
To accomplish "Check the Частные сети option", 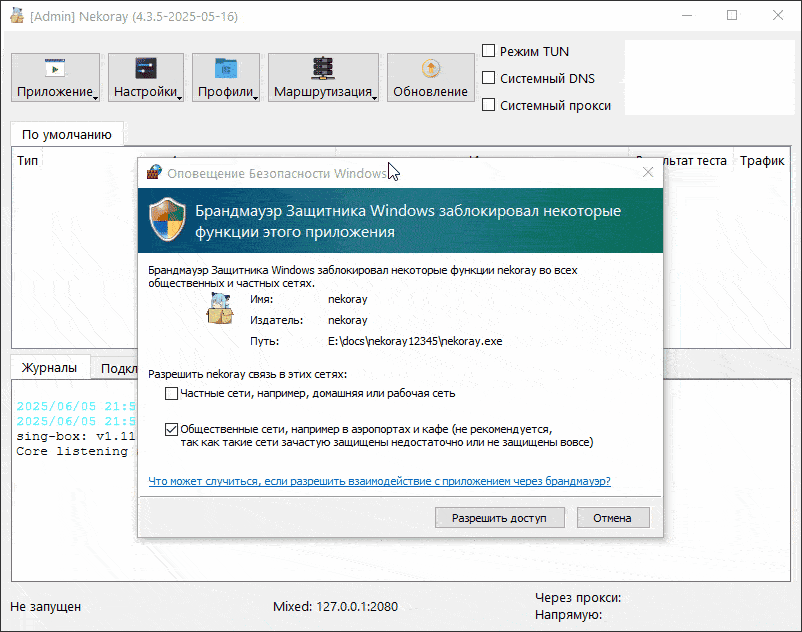I will click(x=172, y=394).
